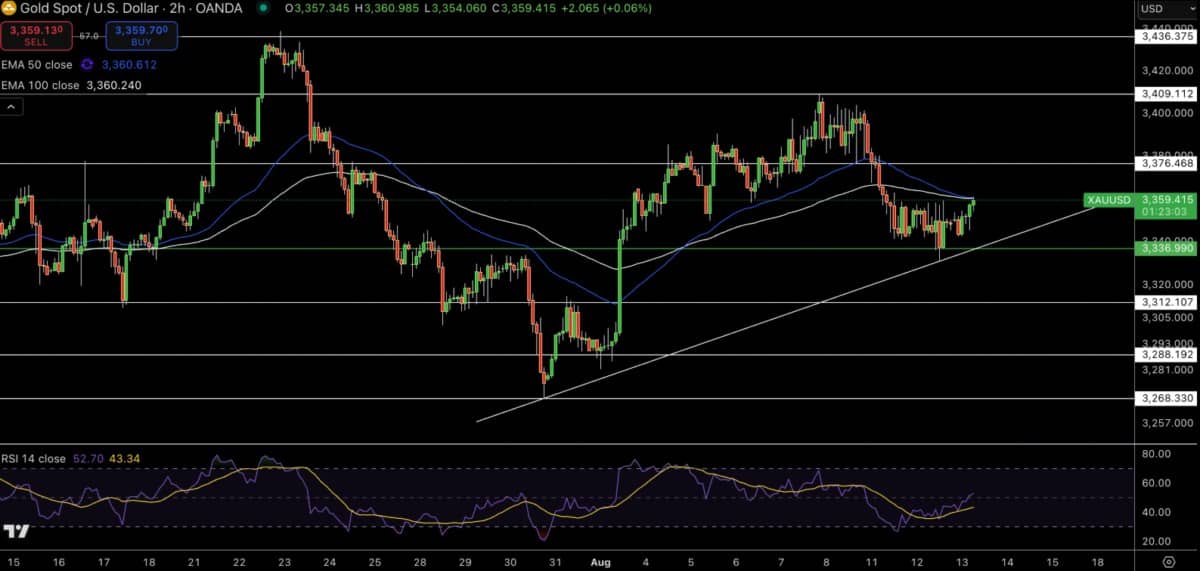This screenshot has width=1200, height=571.
Task: Click the EMA 50 refresh indicator icon
Action: point(87,65)
